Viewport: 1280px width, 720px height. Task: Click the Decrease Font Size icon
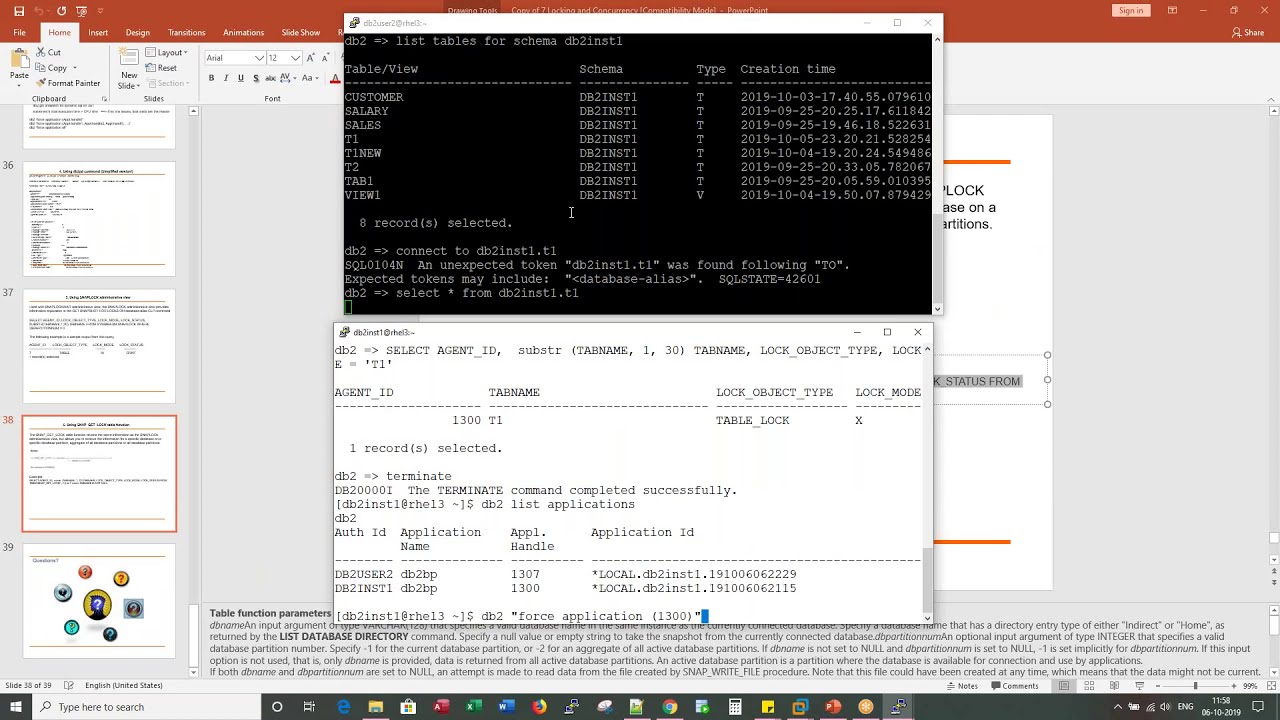click(x=325, y=58)
